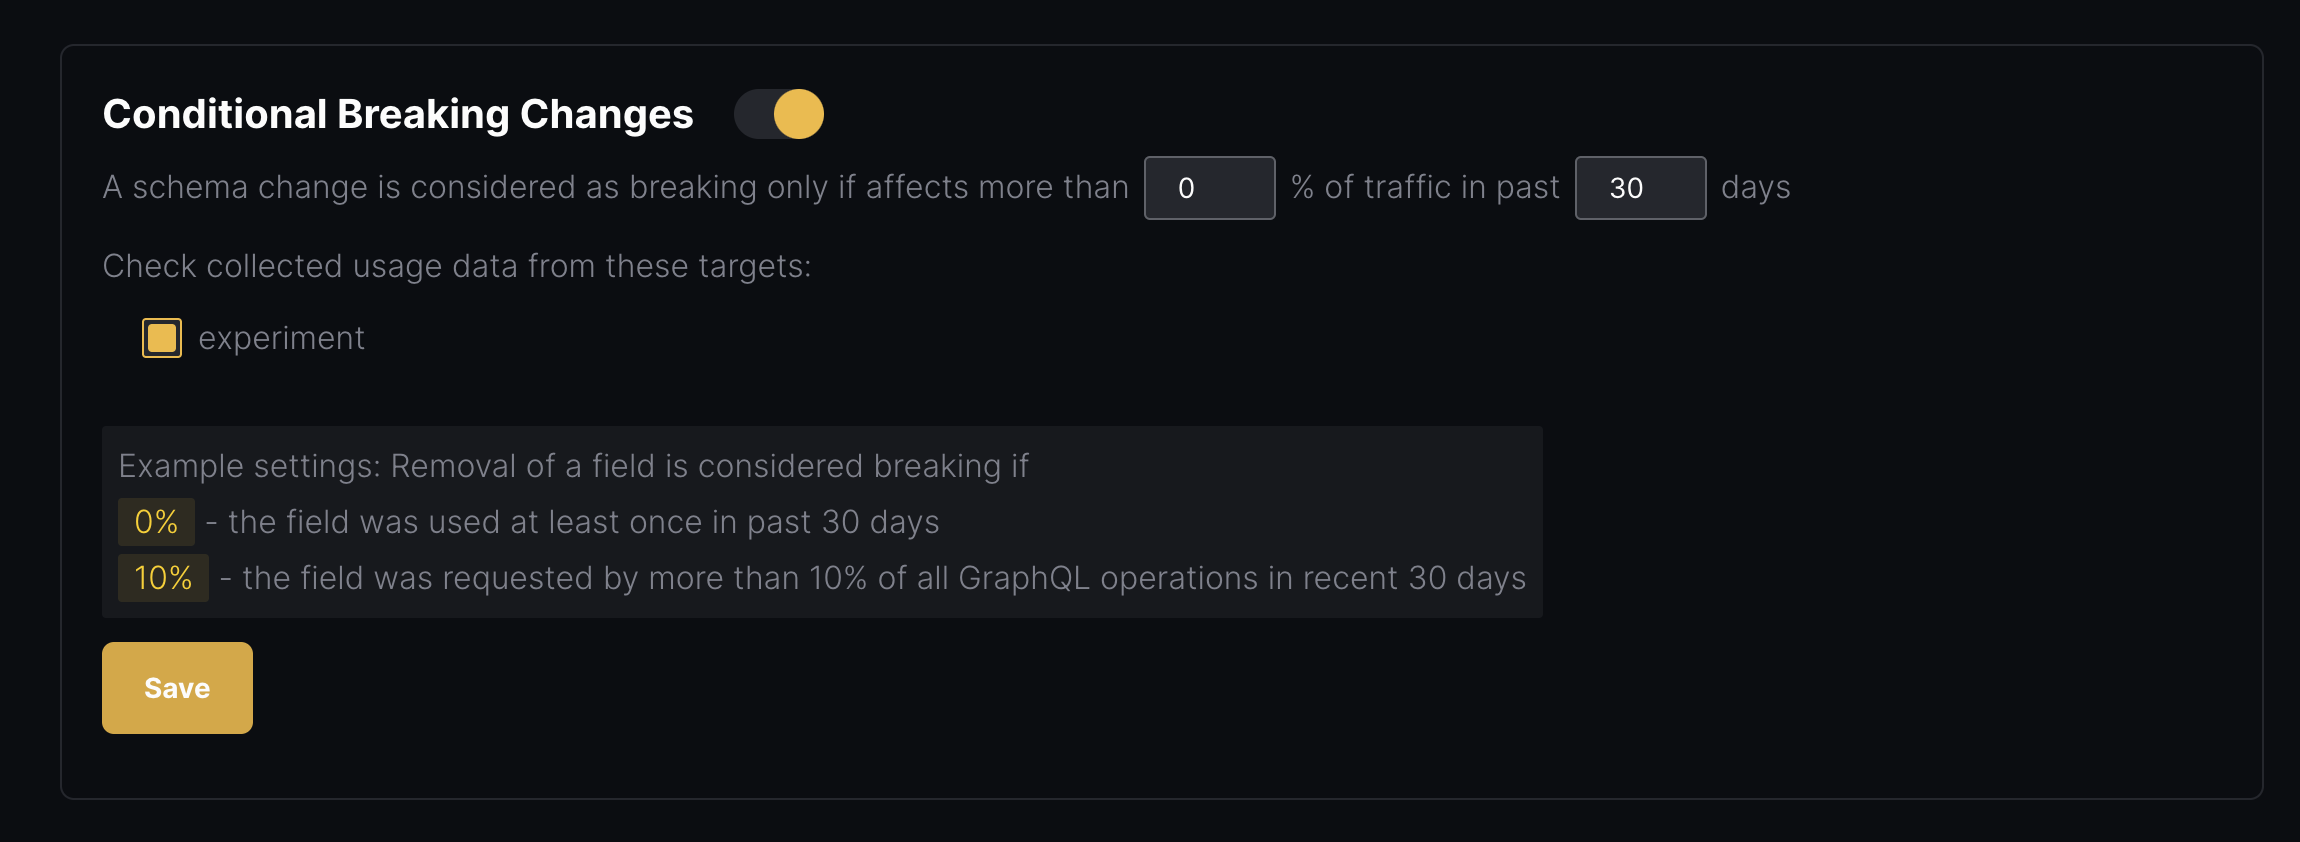Screen dimensions: 2300x842
Task: Click the percent of traffic label
Action: tap(1424, 187)
